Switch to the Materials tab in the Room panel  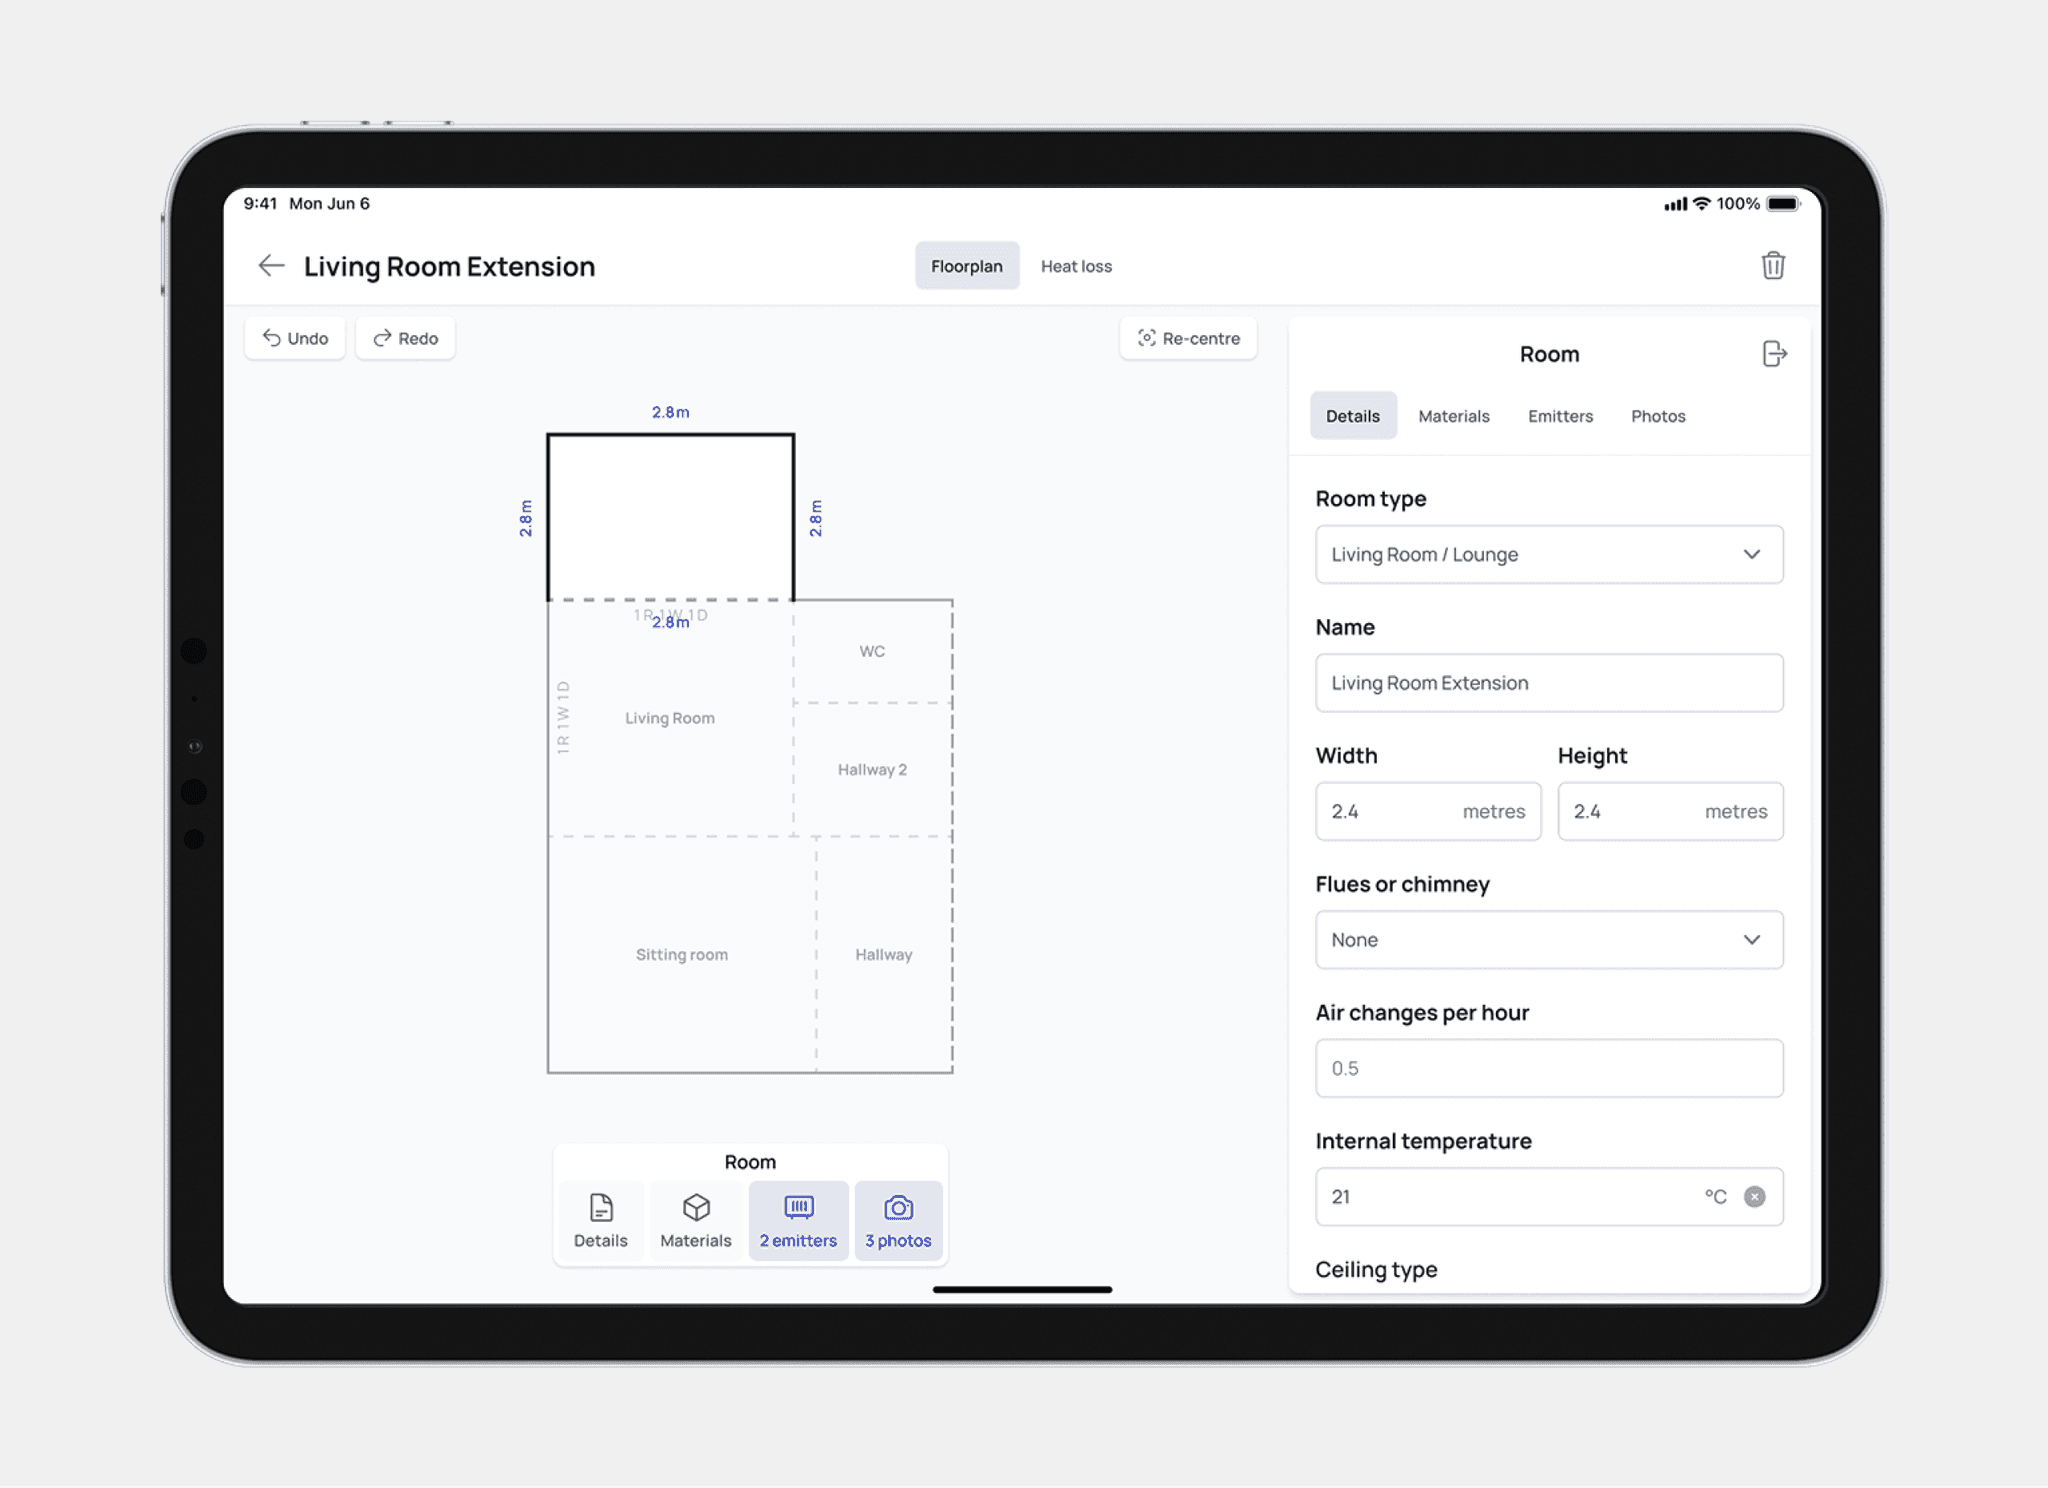tap(1454, 415)
